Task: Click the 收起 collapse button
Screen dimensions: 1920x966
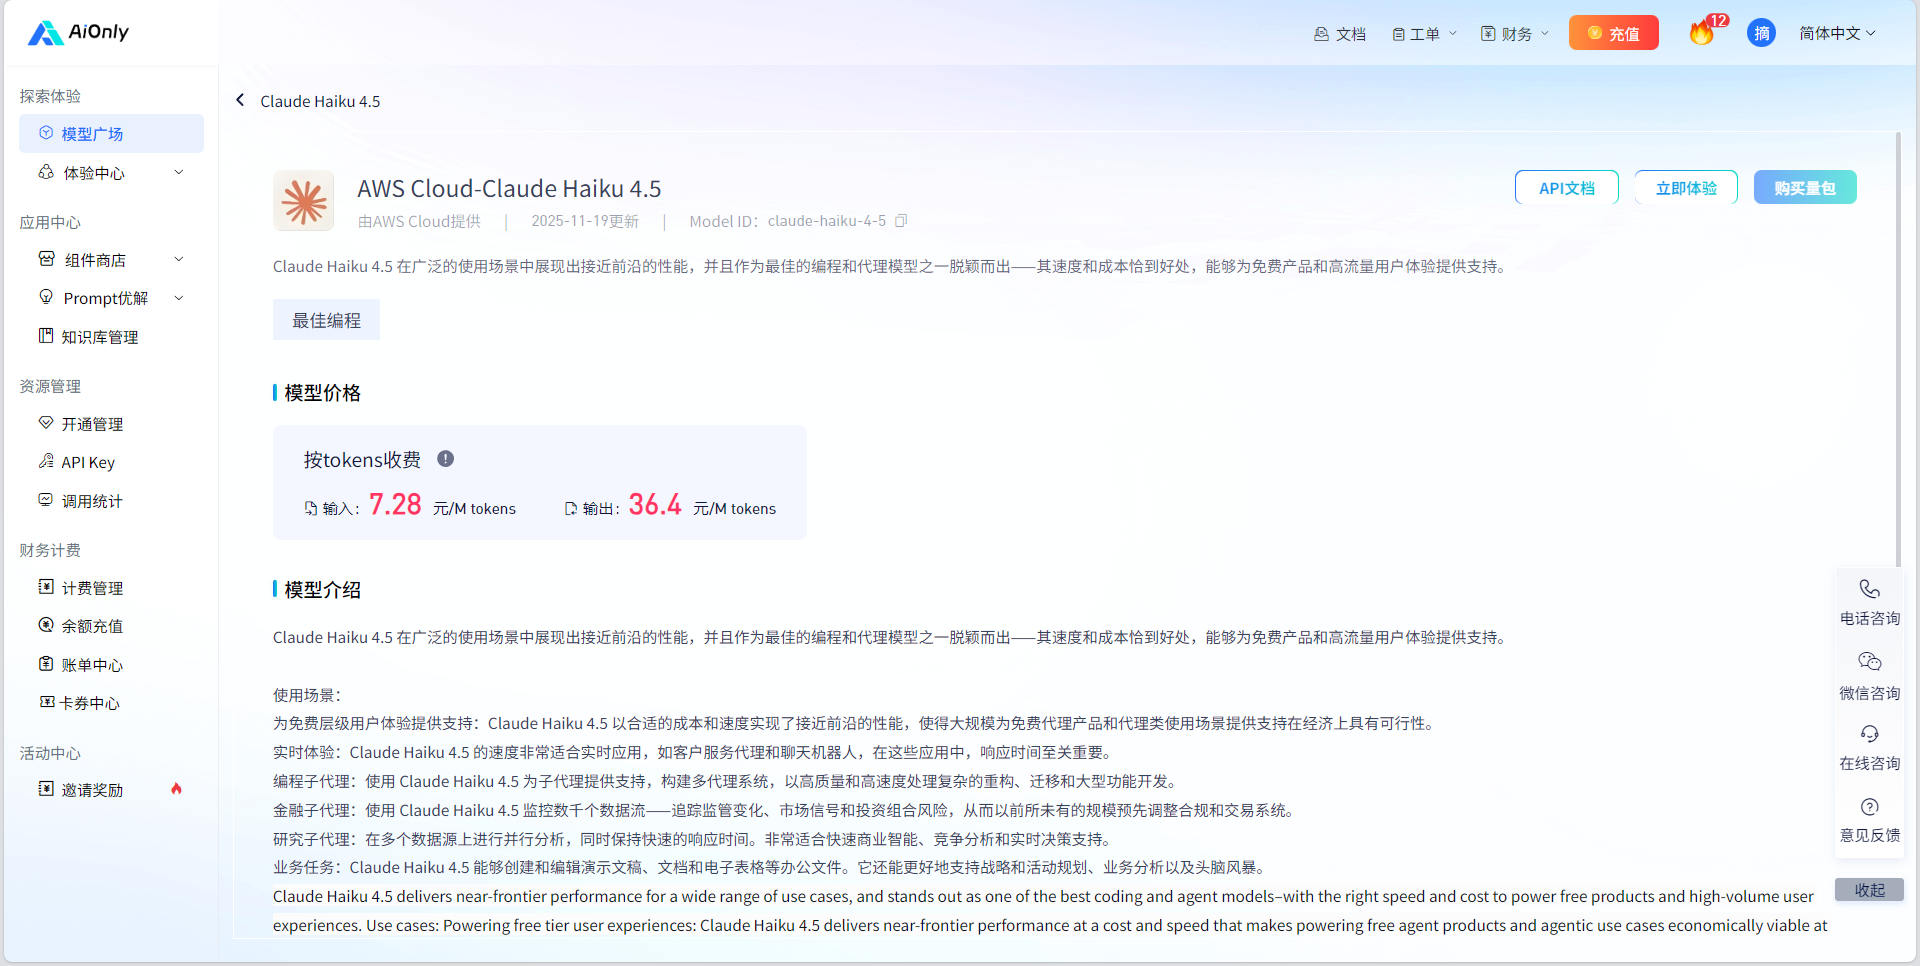Action: click(1869, 890)
